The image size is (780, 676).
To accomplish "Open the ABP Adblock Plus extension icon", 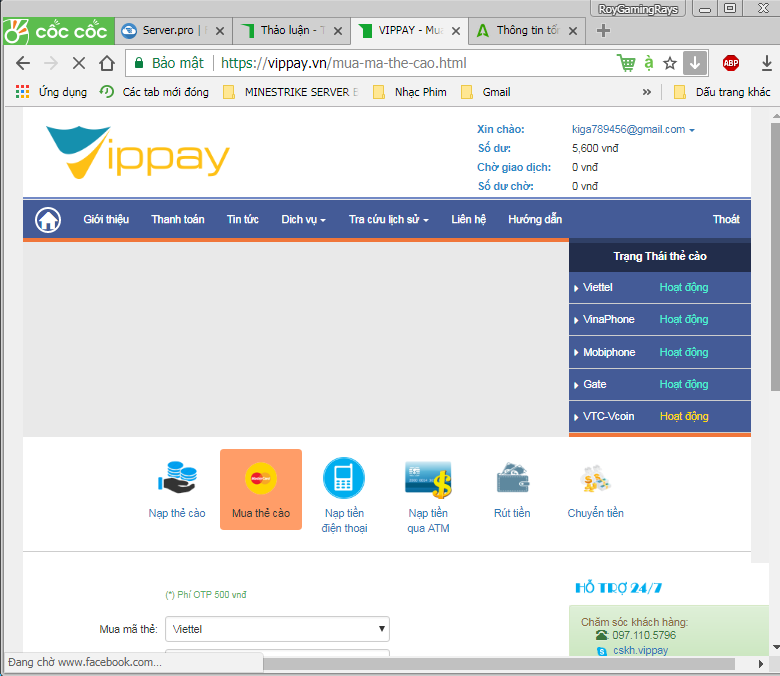I will [731, 63].
